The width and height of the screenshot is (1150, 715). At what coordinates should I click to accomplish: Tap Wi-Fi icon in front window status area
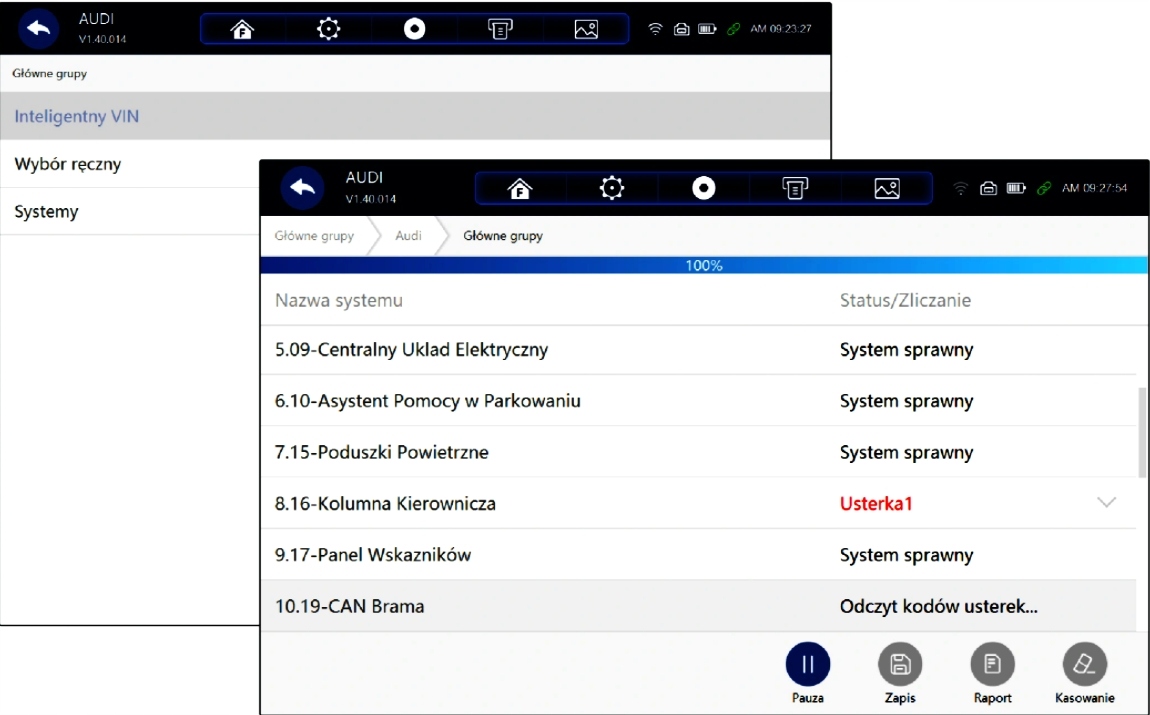[961, 188]
